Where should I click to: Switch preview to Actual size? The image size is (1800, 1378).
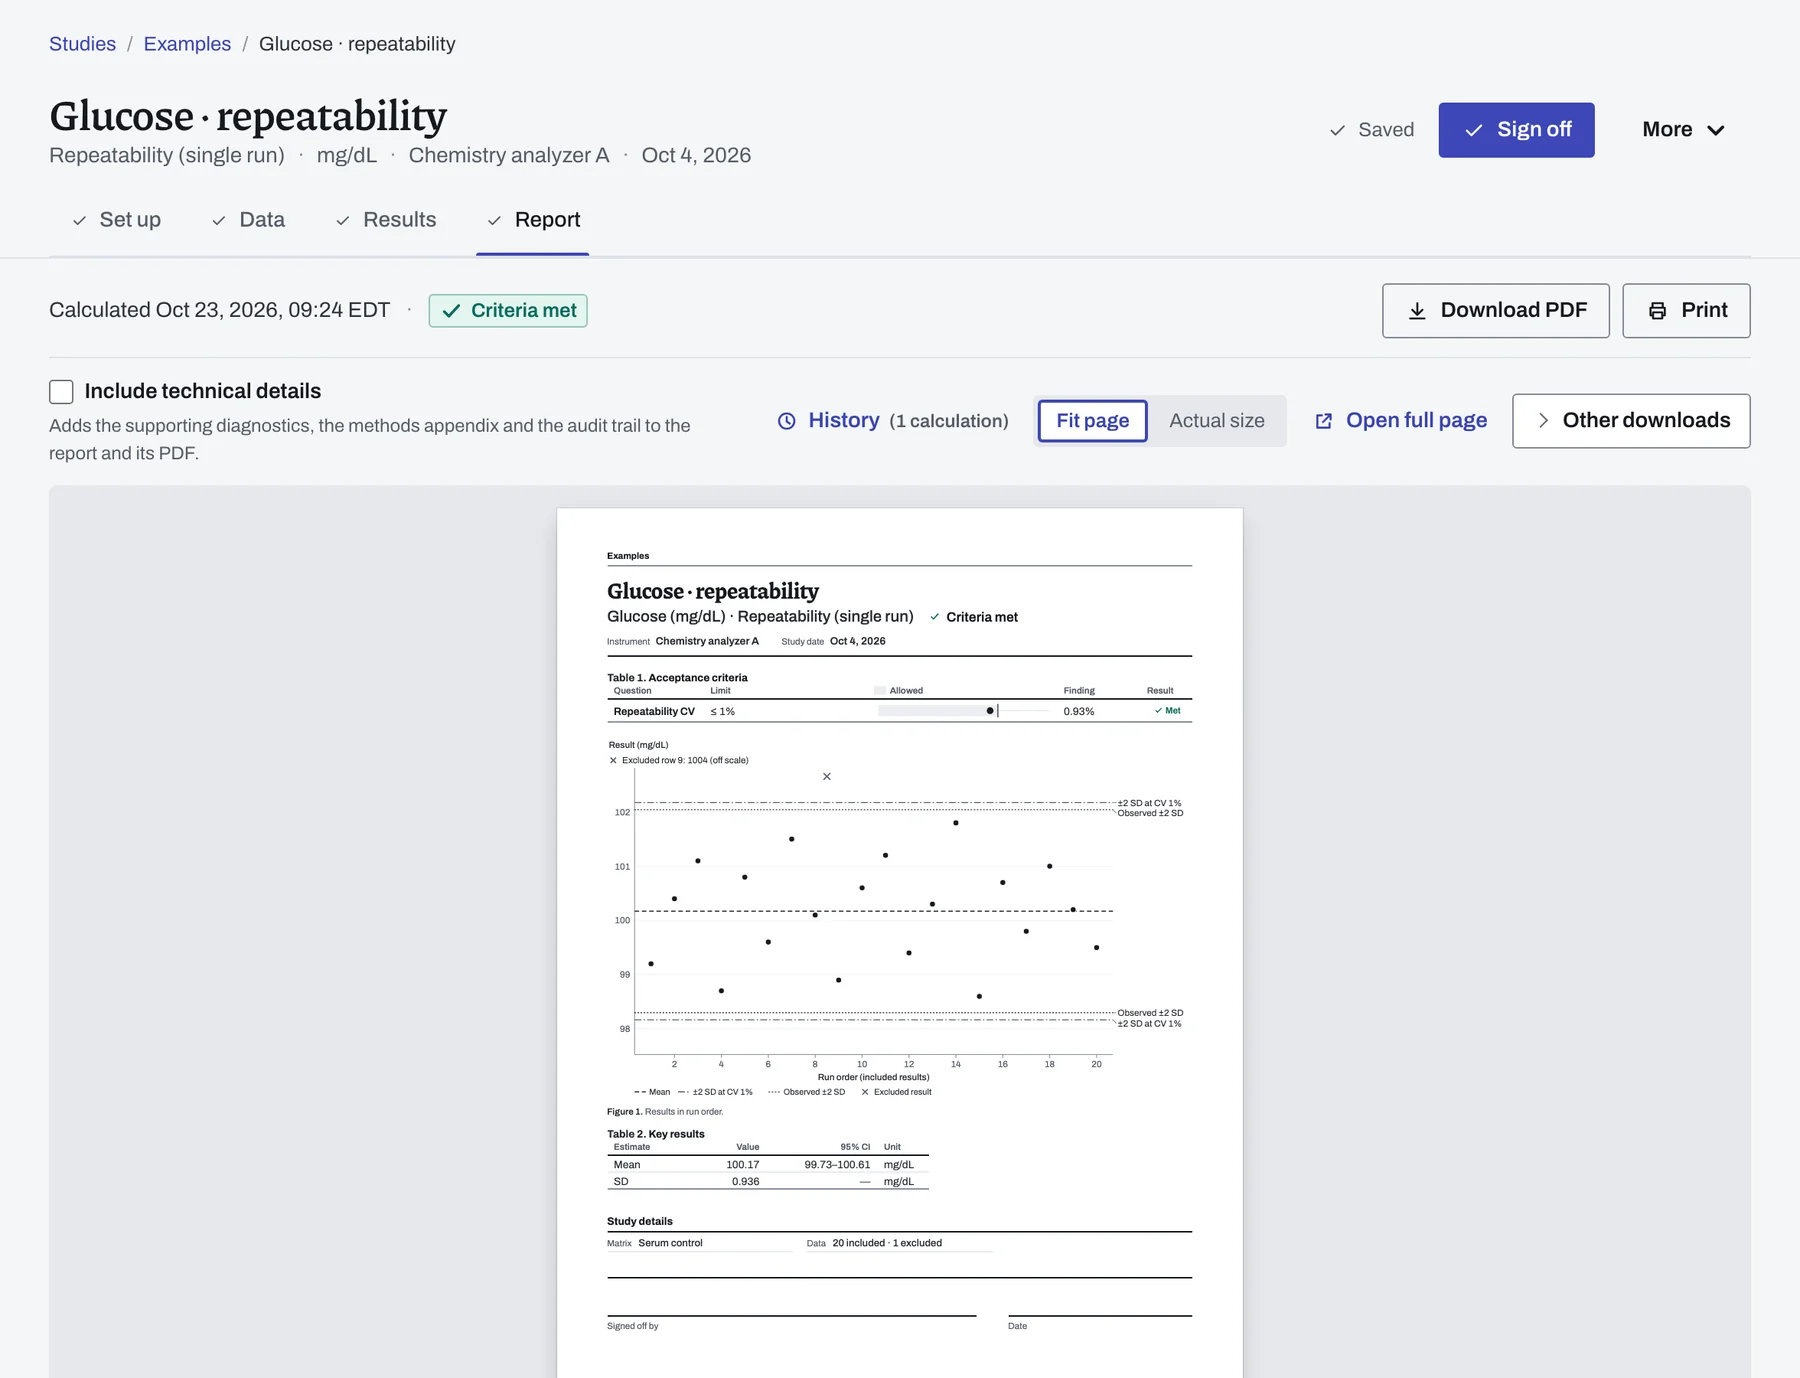1216,421
